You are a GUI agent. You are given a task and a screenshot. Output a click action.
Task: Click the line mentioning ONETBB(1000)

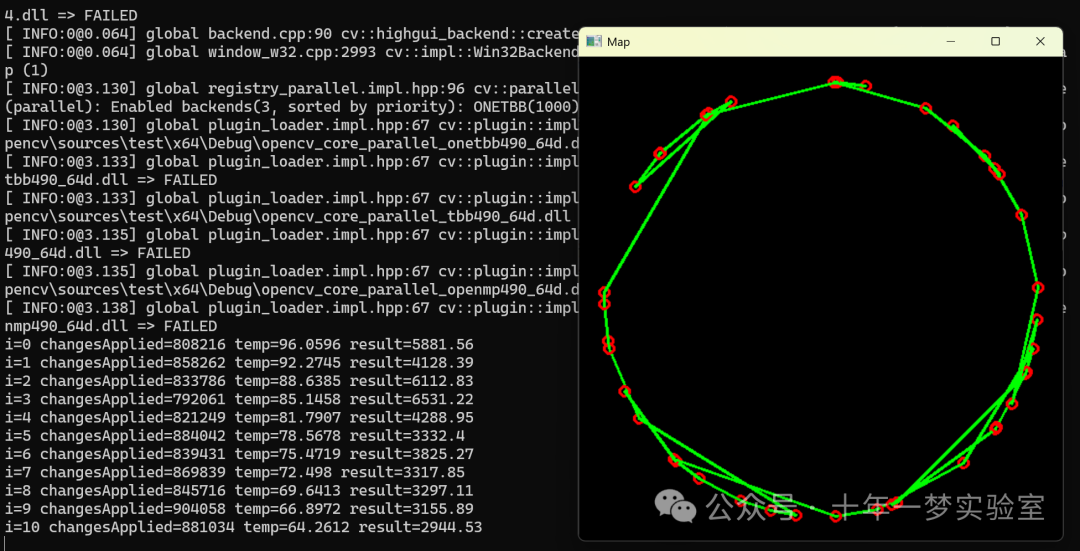click(291, 107)
